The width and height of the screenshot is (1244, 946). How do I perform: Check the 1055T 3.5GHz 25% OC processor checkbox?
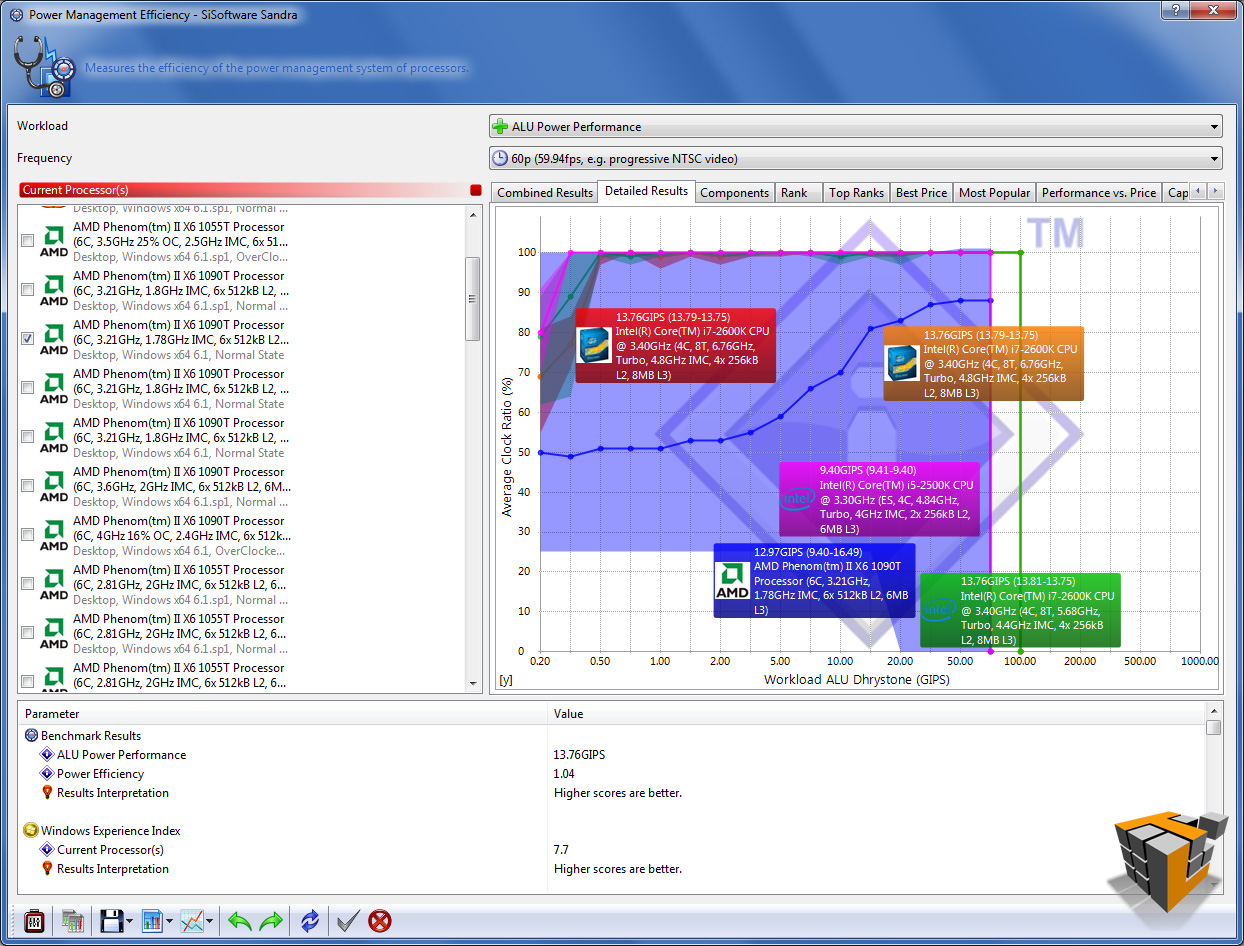coord(27,241)
